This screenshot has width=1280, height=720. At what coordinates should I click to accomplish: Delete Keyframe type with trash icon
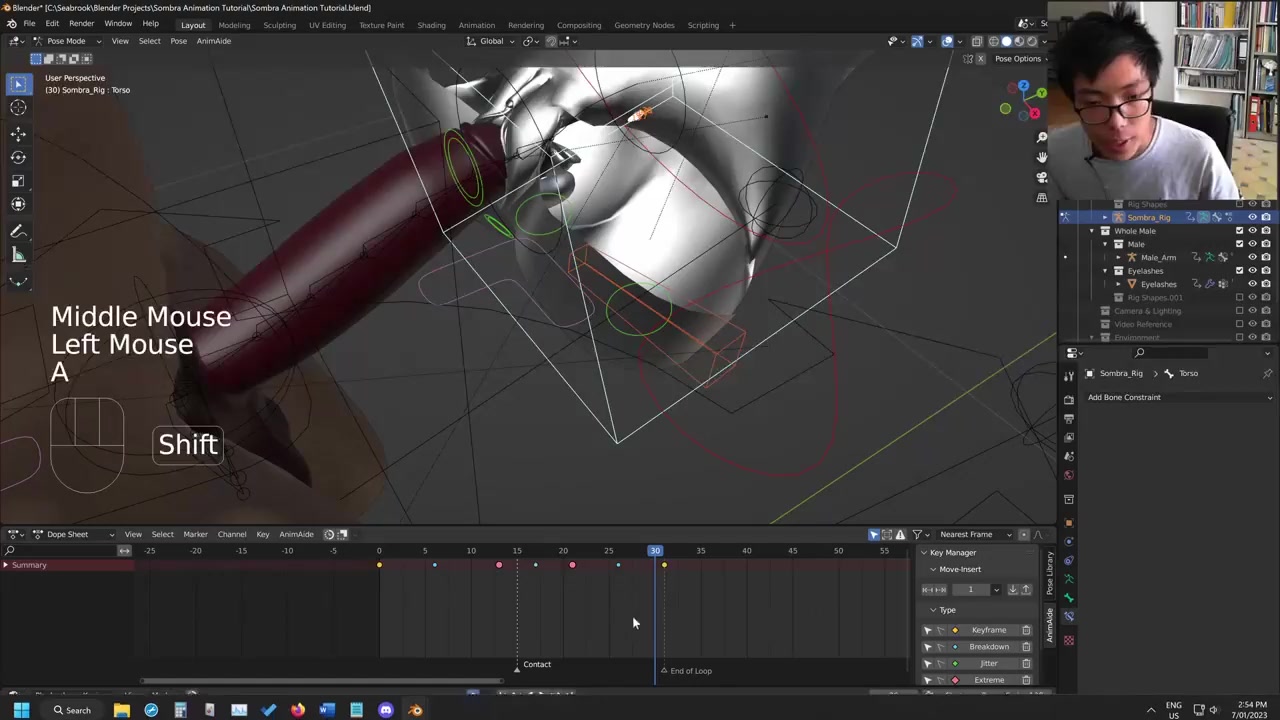(1026, 630)
